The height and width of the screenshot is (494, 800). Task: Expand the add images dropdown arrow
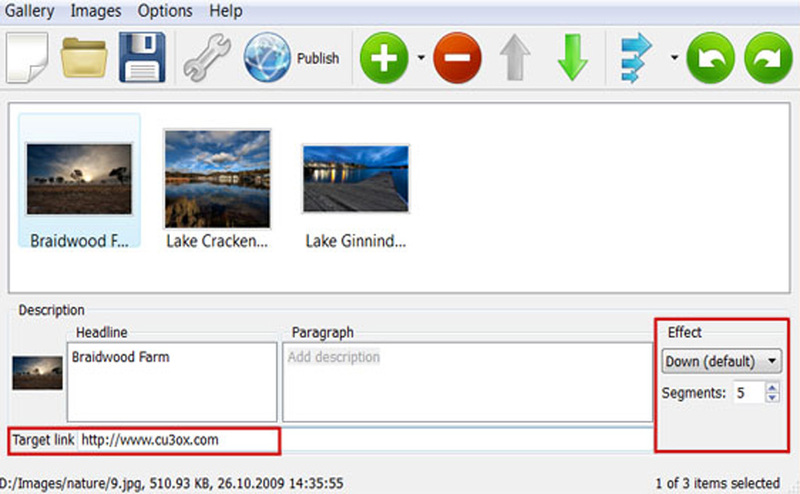(x=421, y=58)
